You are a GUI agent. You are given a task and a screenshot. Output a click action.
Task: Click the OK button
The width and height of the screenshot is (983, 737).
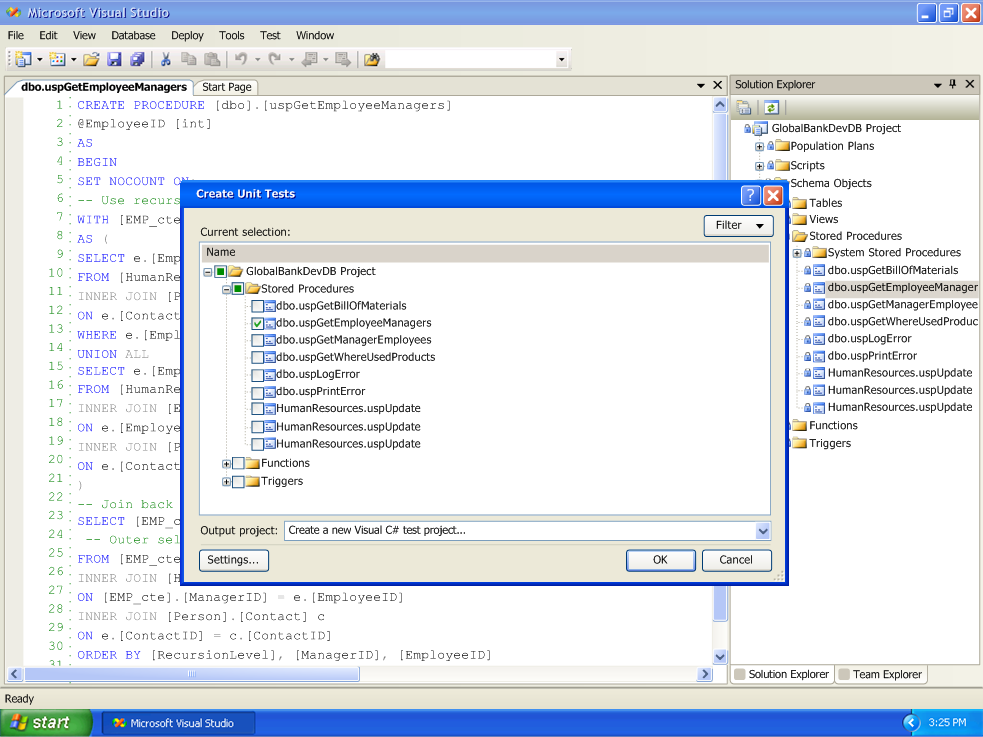(x=660, y=560)
